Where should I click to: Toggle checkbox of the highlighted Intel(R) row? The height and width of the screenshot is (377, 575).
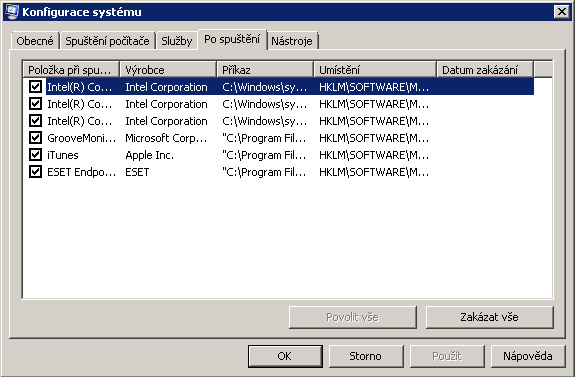coord(35,87)
